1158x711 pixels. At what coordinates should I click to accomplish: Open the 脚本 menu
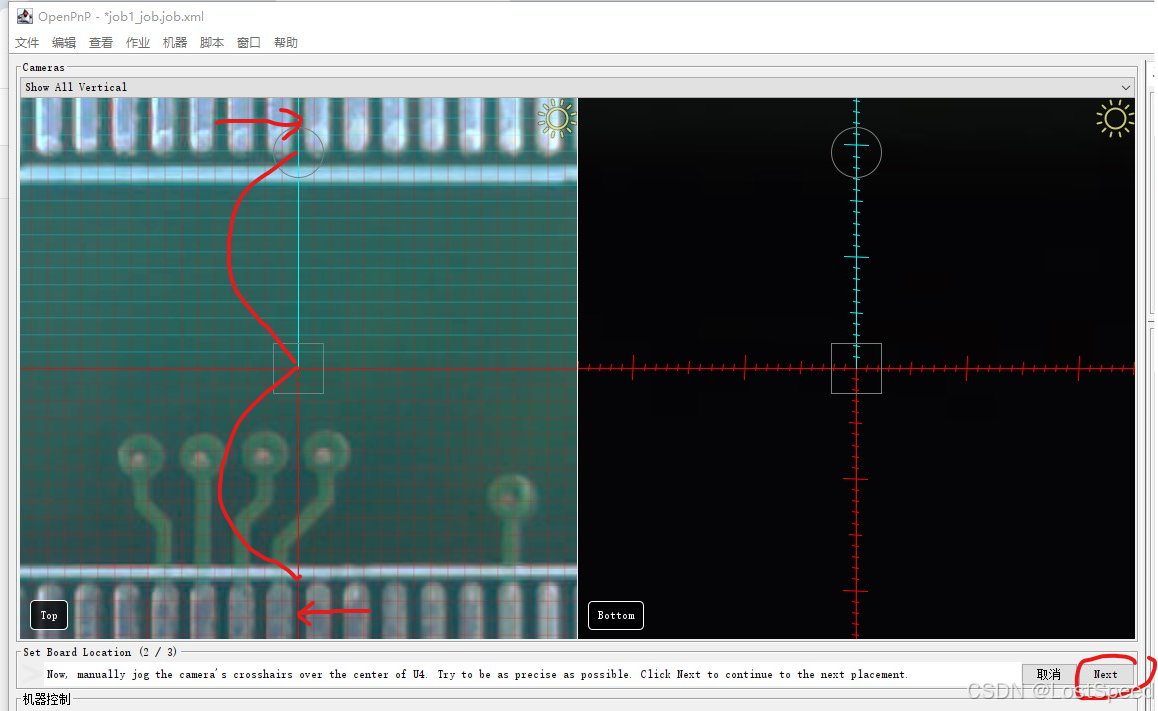pyautogui.click(x=212, y=43)
